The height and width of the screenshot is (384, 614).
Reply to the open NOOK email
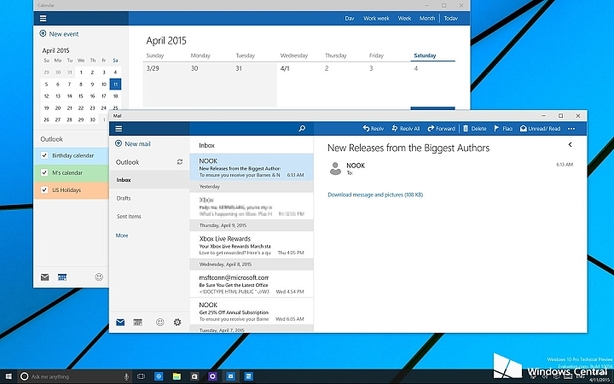pyautogui.click(x=373, y=128)
